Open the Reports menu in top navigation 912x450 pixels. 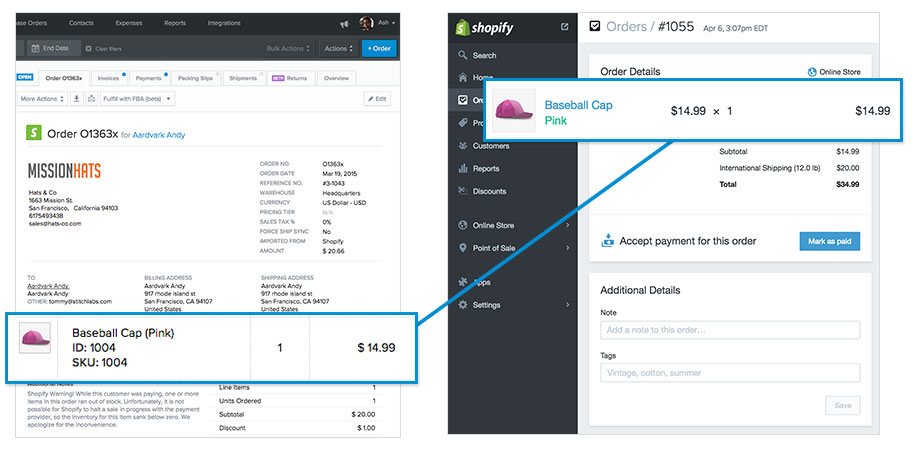coord(174,23)
